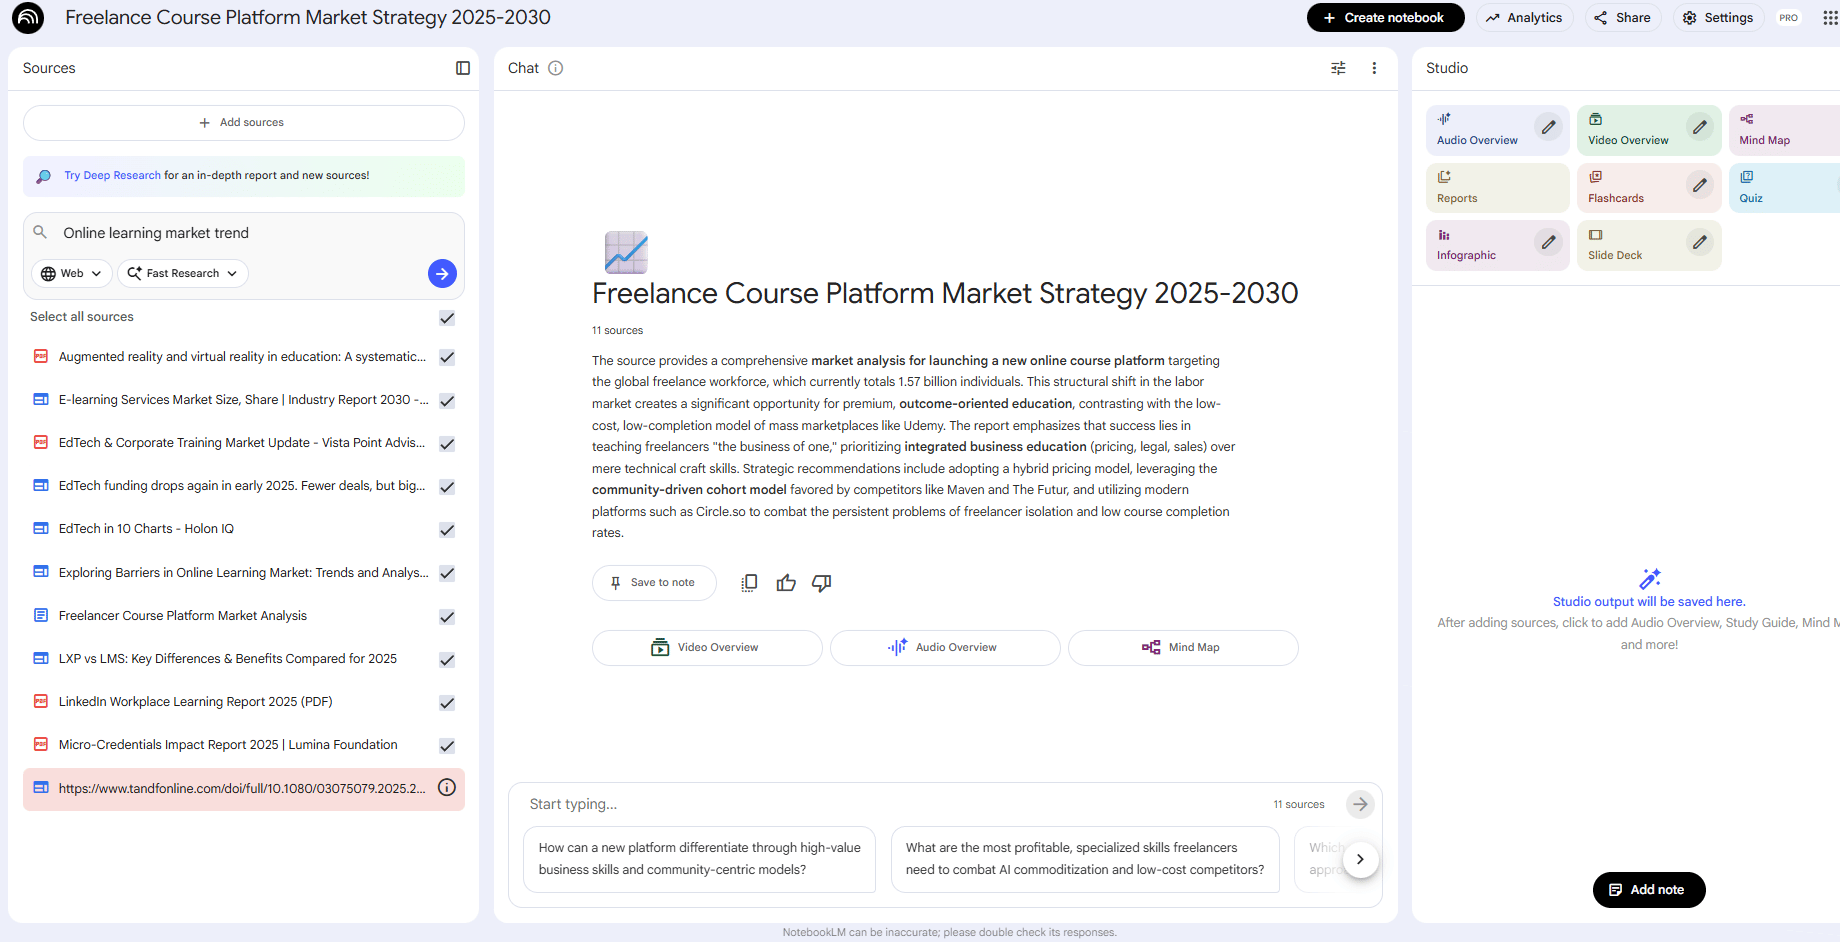Expand the Fast Research dropdown
Image resolution: width=1840 pixels, height=942 pixels.
pos(183,274)
